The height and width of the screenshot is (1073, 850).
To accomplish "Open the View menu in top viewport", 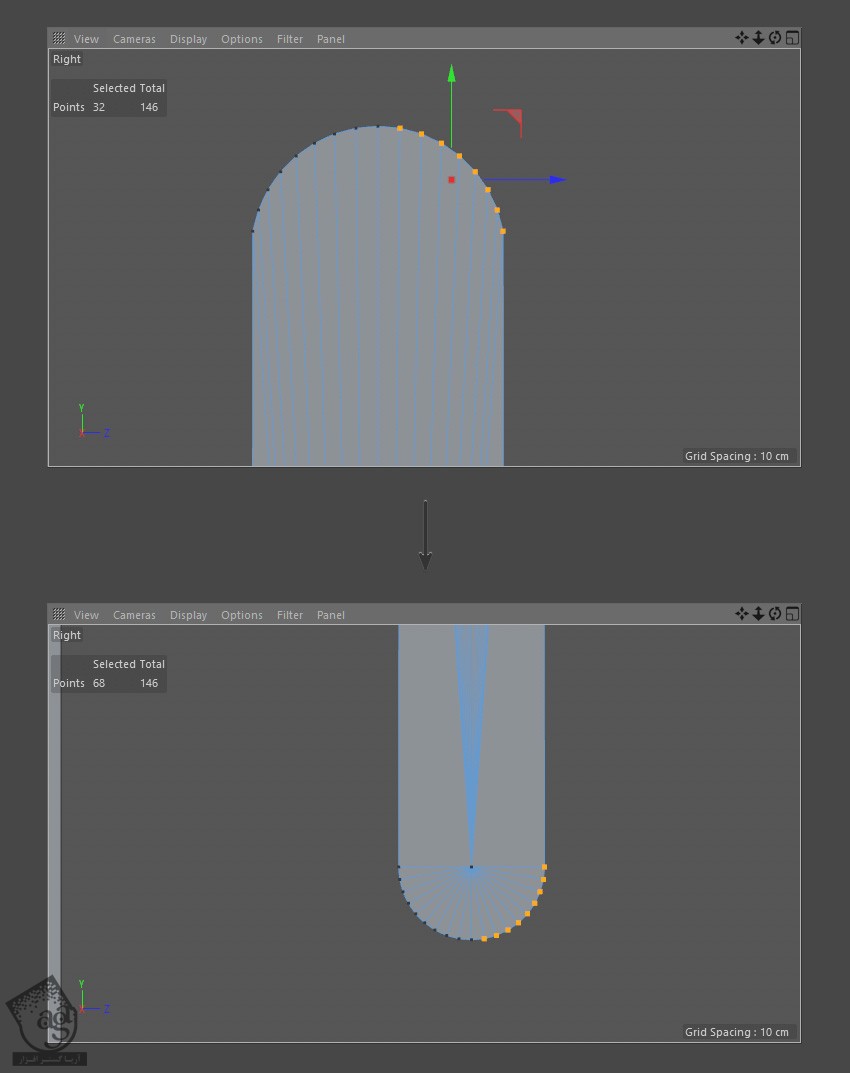I will coord(86,39).
